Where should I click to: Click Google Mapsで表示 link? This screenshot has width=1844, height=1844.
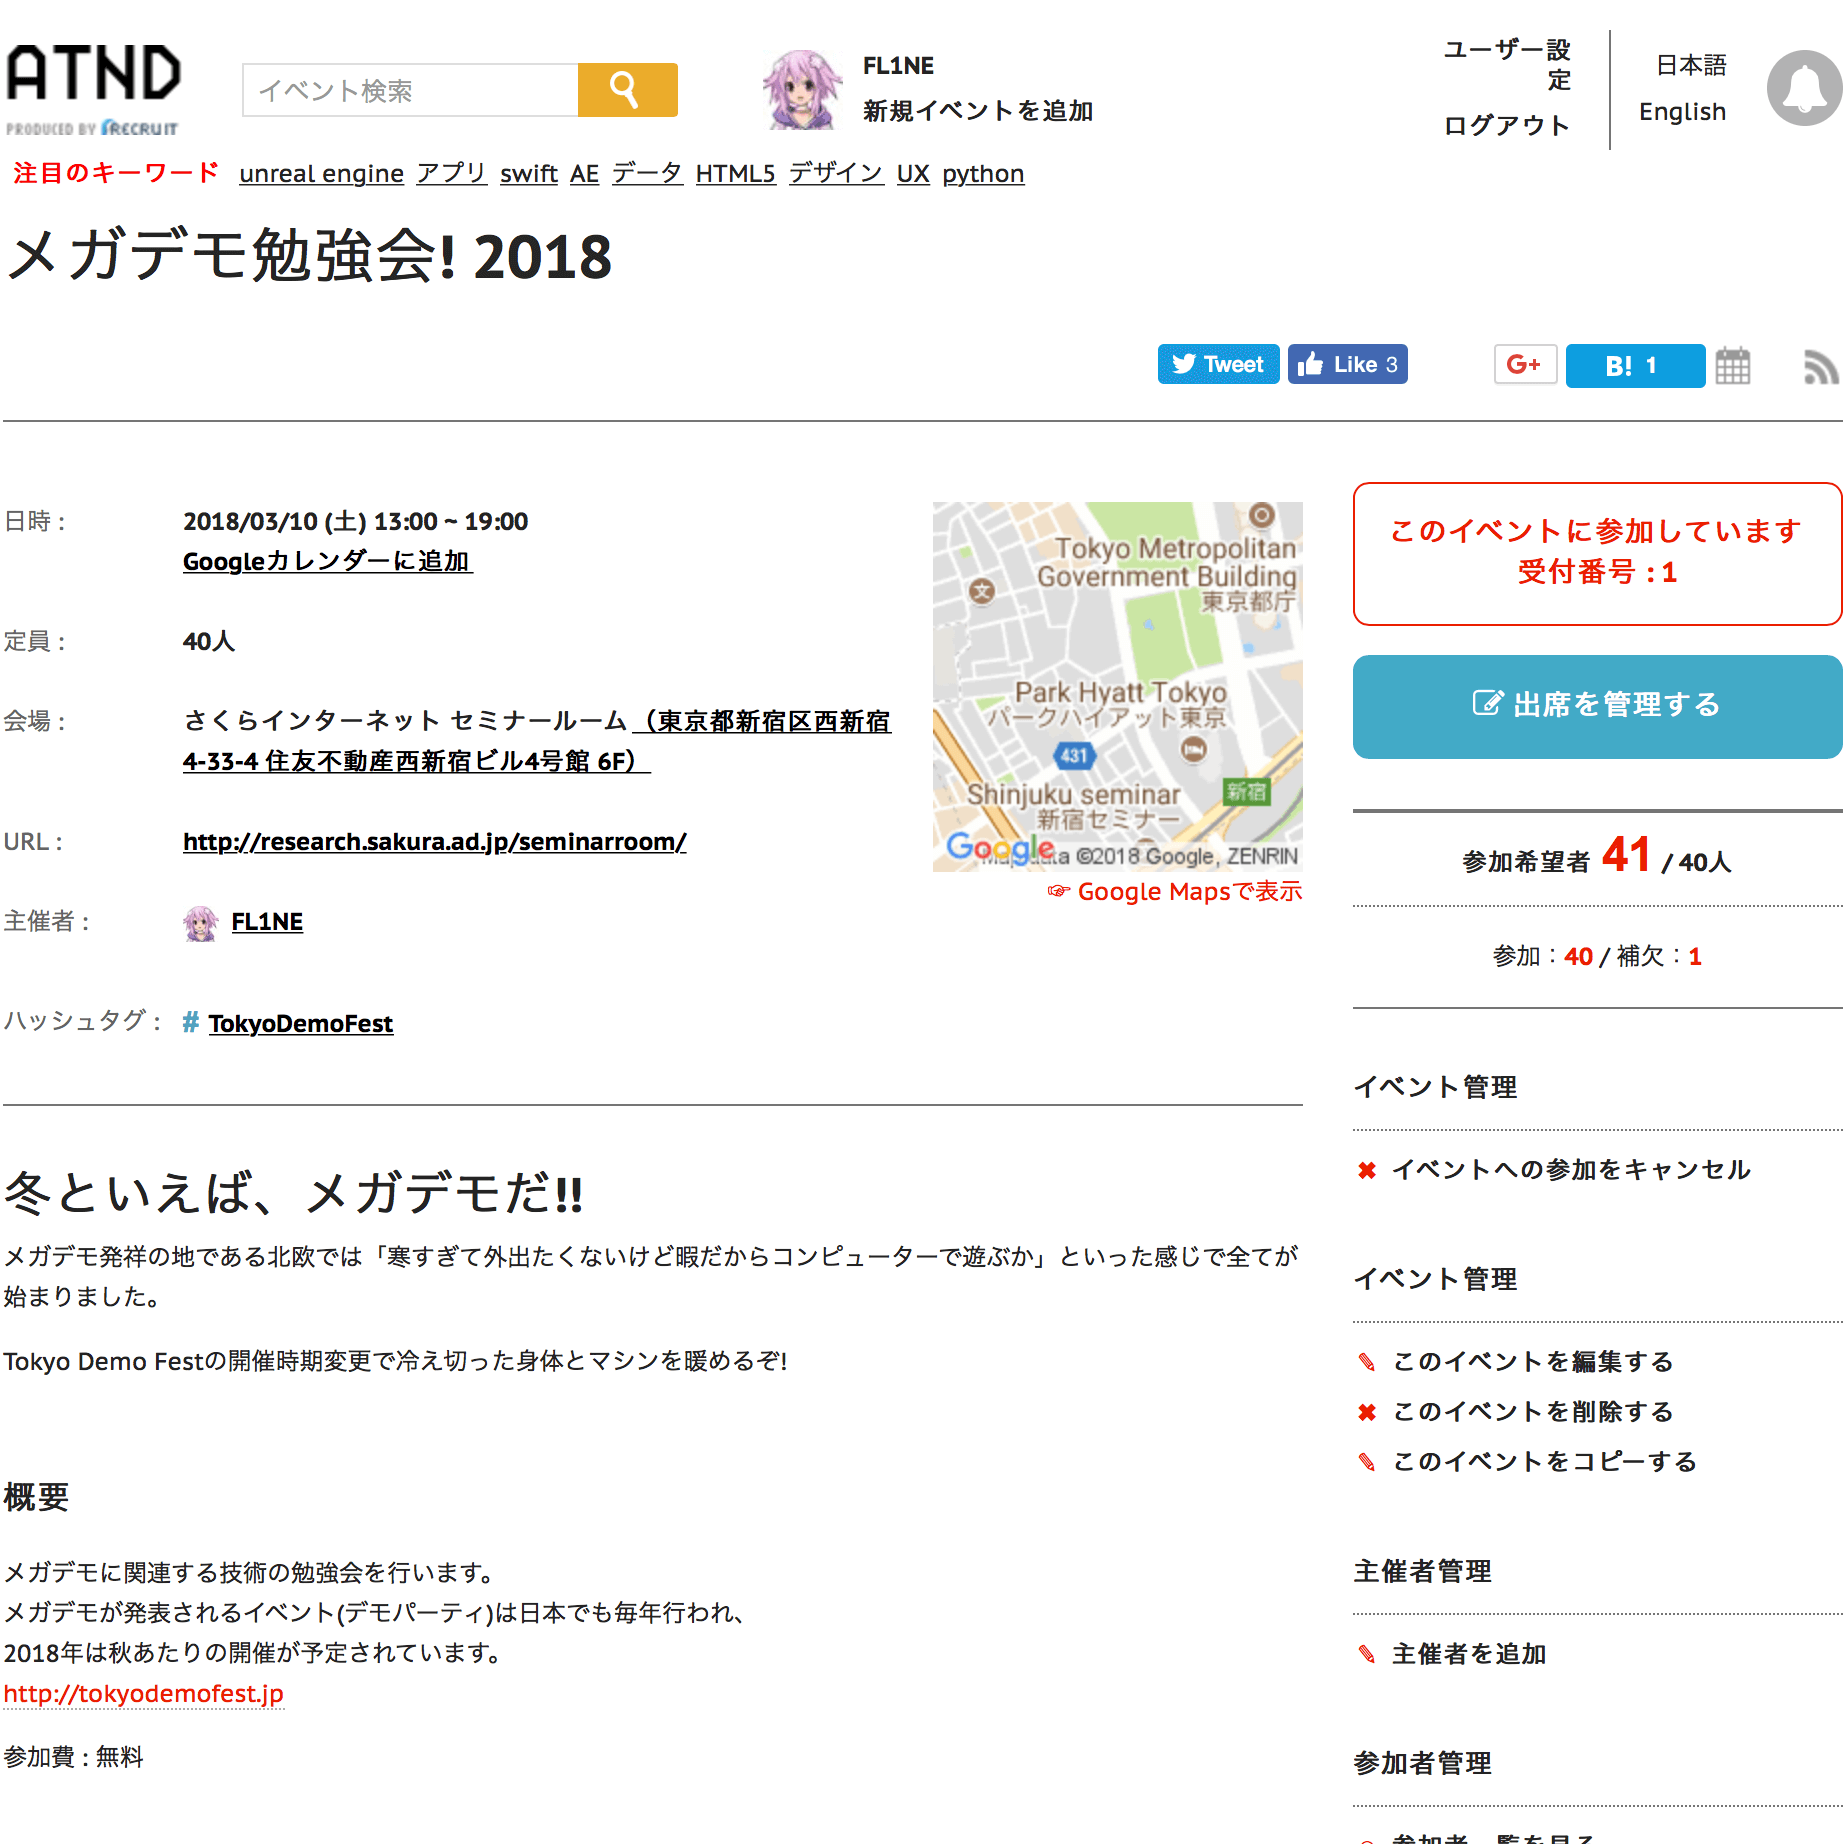pyautogui.click(x=1188, y=892)
